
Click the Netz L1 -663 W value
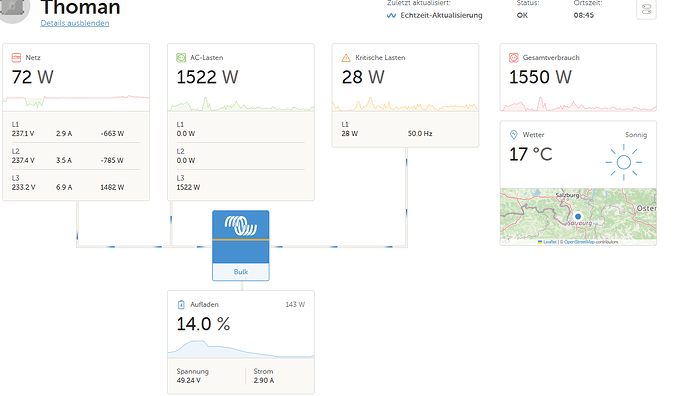pos(112,134)
